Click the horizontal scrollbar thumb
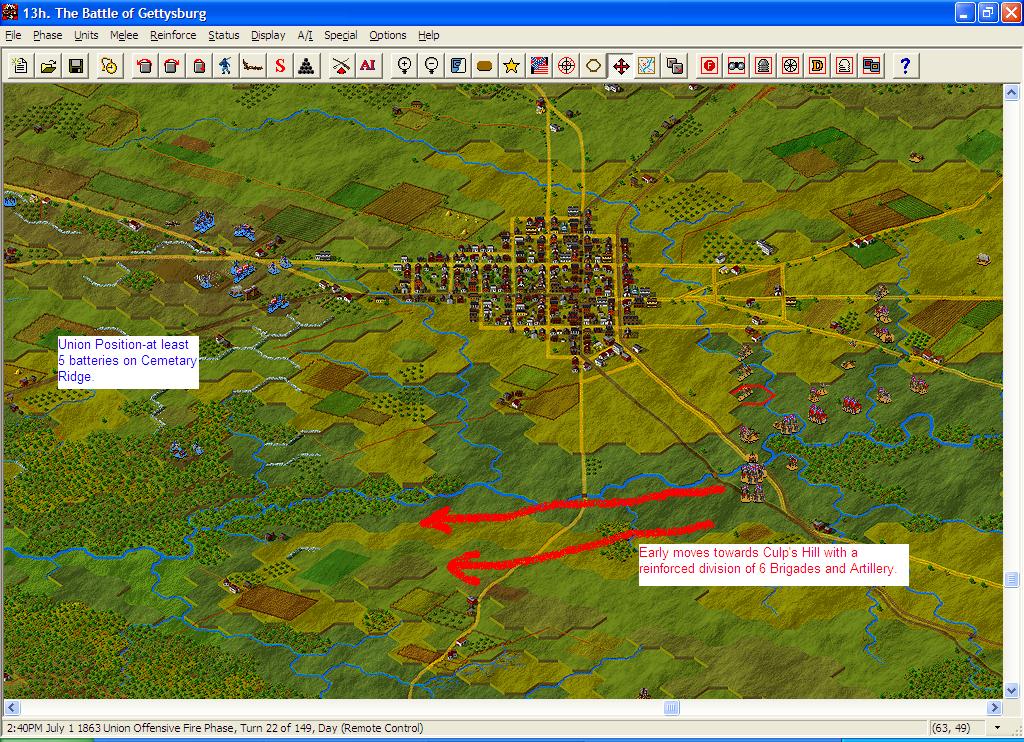 [x=671, y=707]
